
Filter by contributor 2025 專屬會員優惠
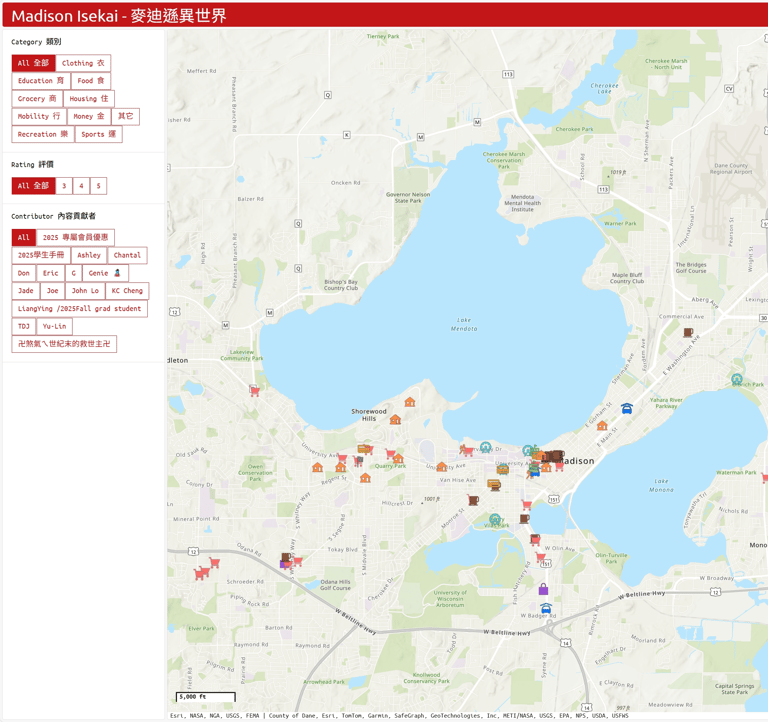75,238
